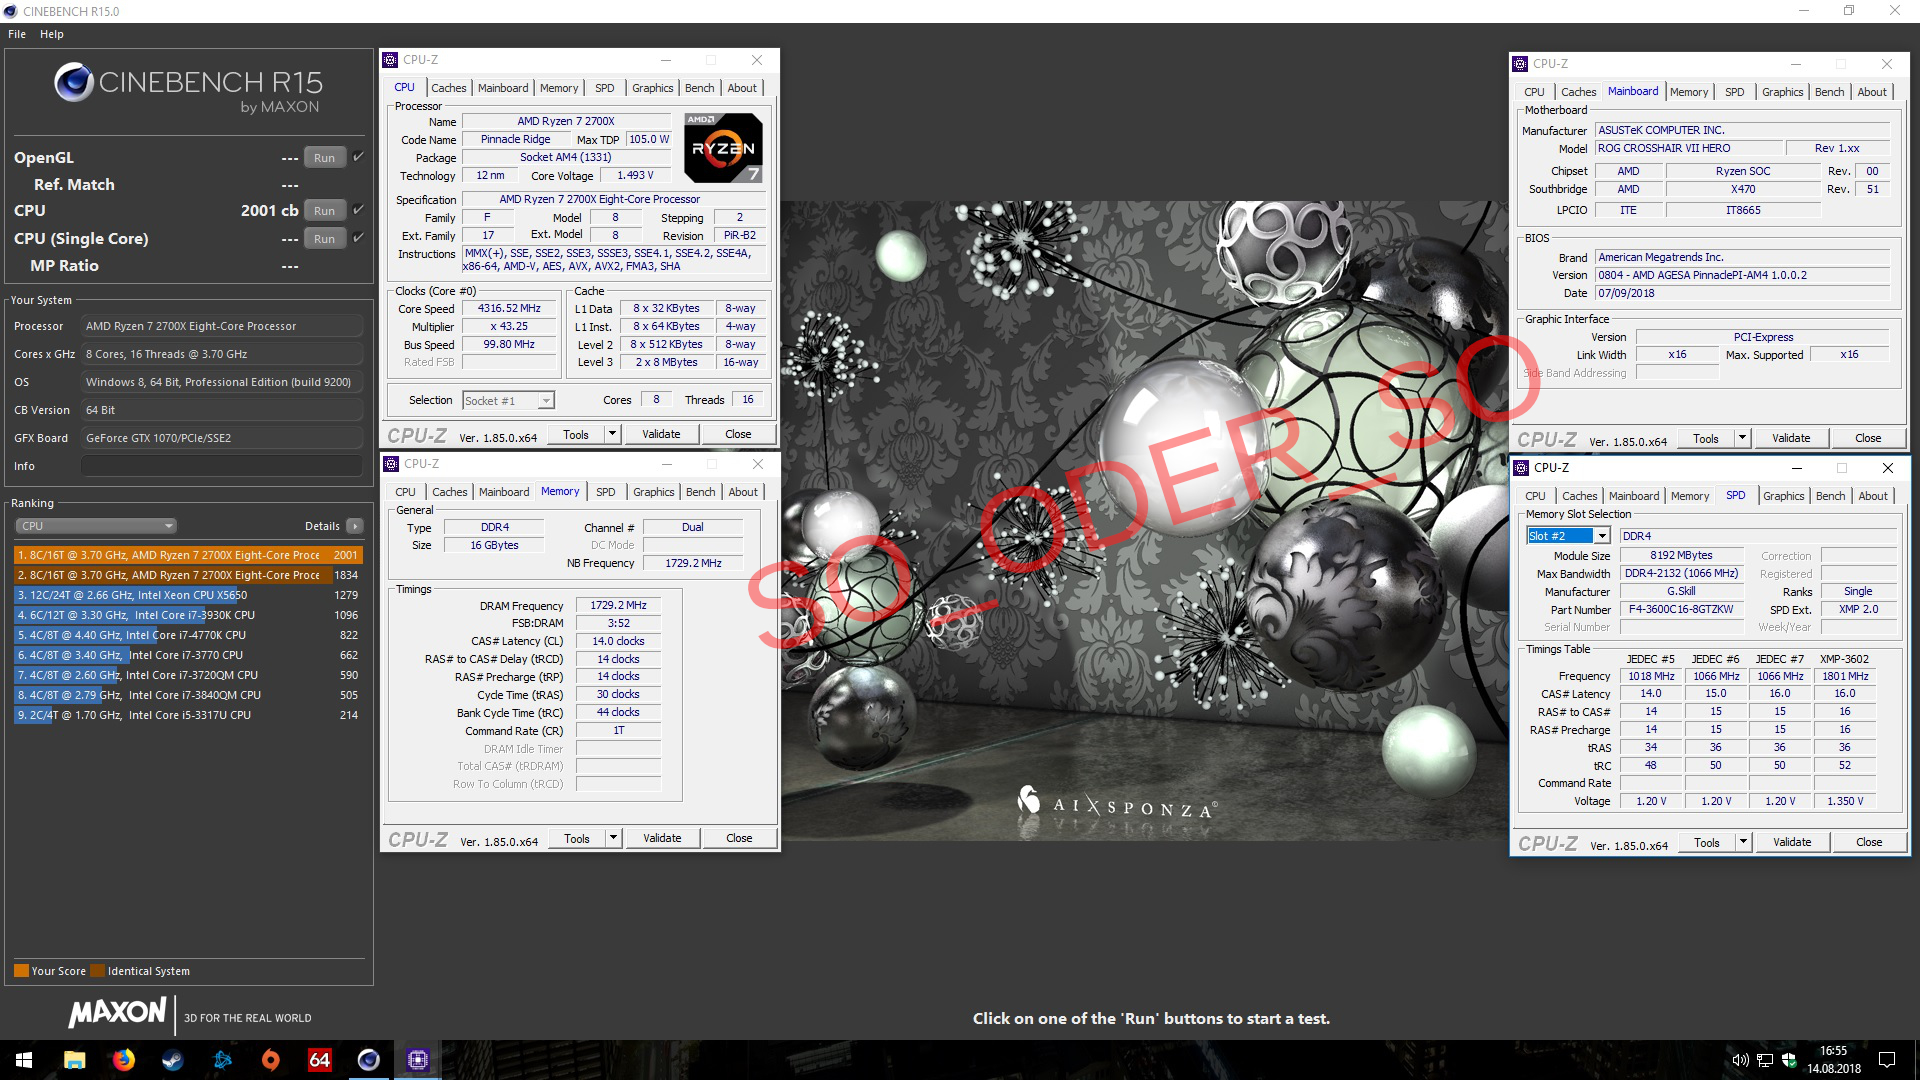Click the Battle.net taskbar icon

pos(222,1060)
